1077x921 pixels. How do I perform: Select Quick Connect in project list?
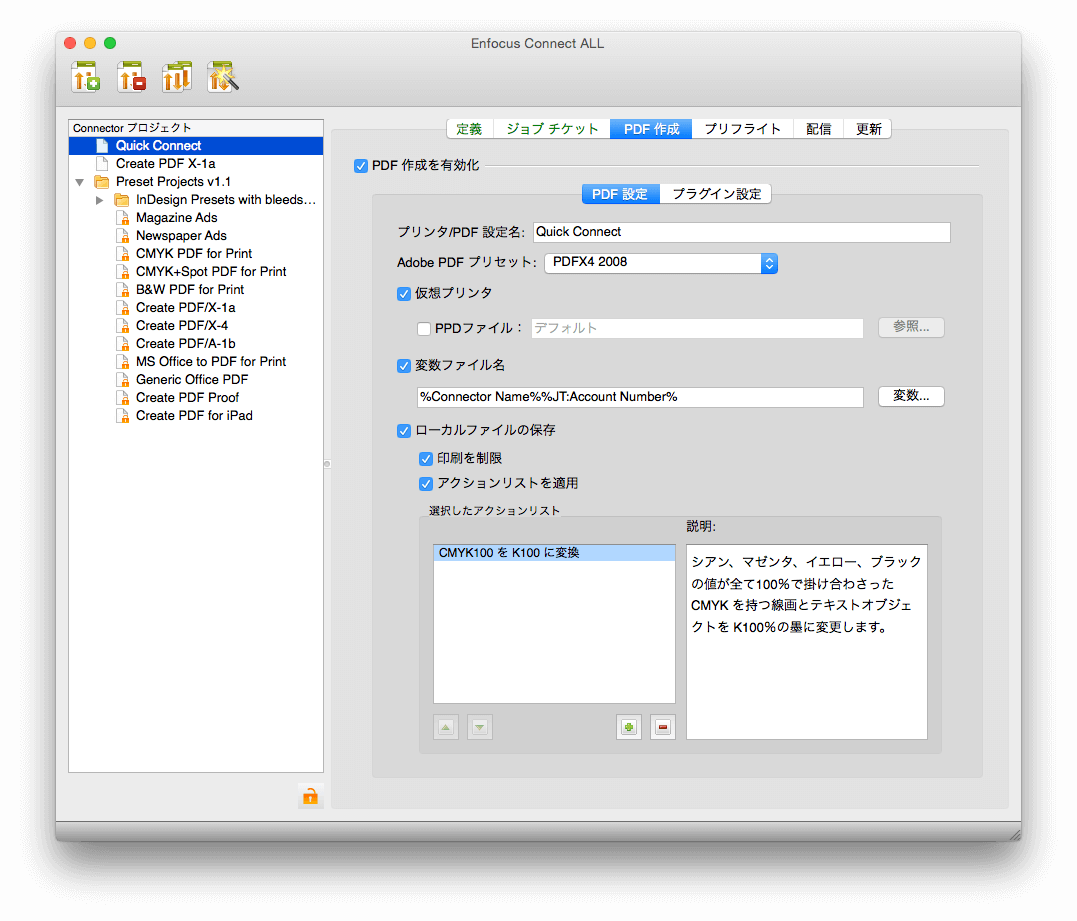196,146
